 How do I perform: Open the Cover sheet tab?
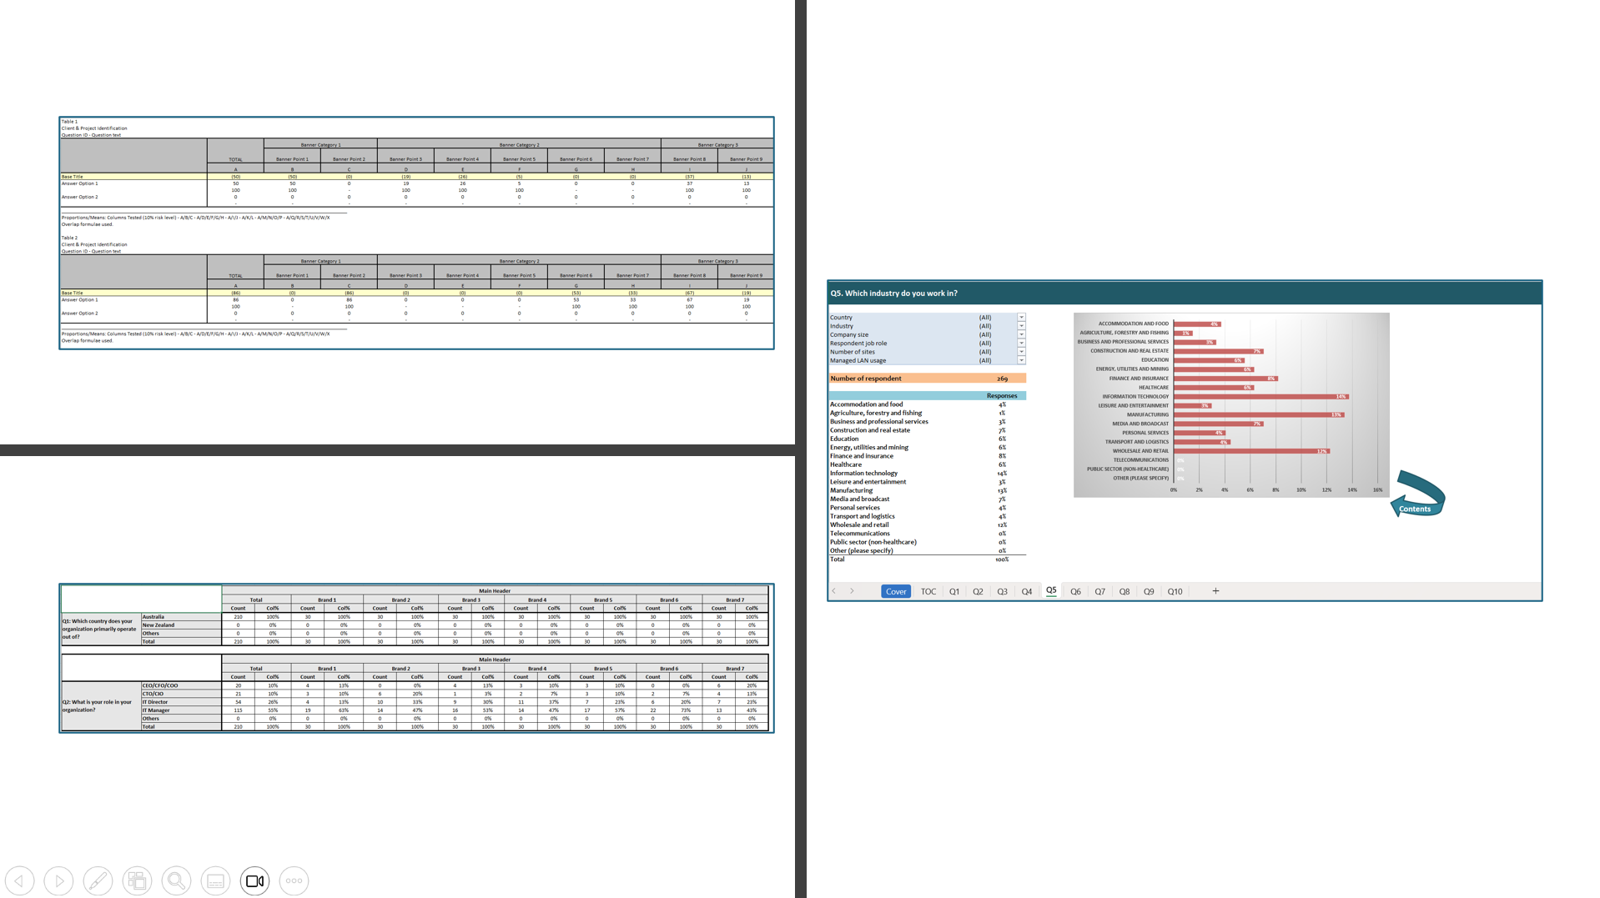tap(895, 592)
